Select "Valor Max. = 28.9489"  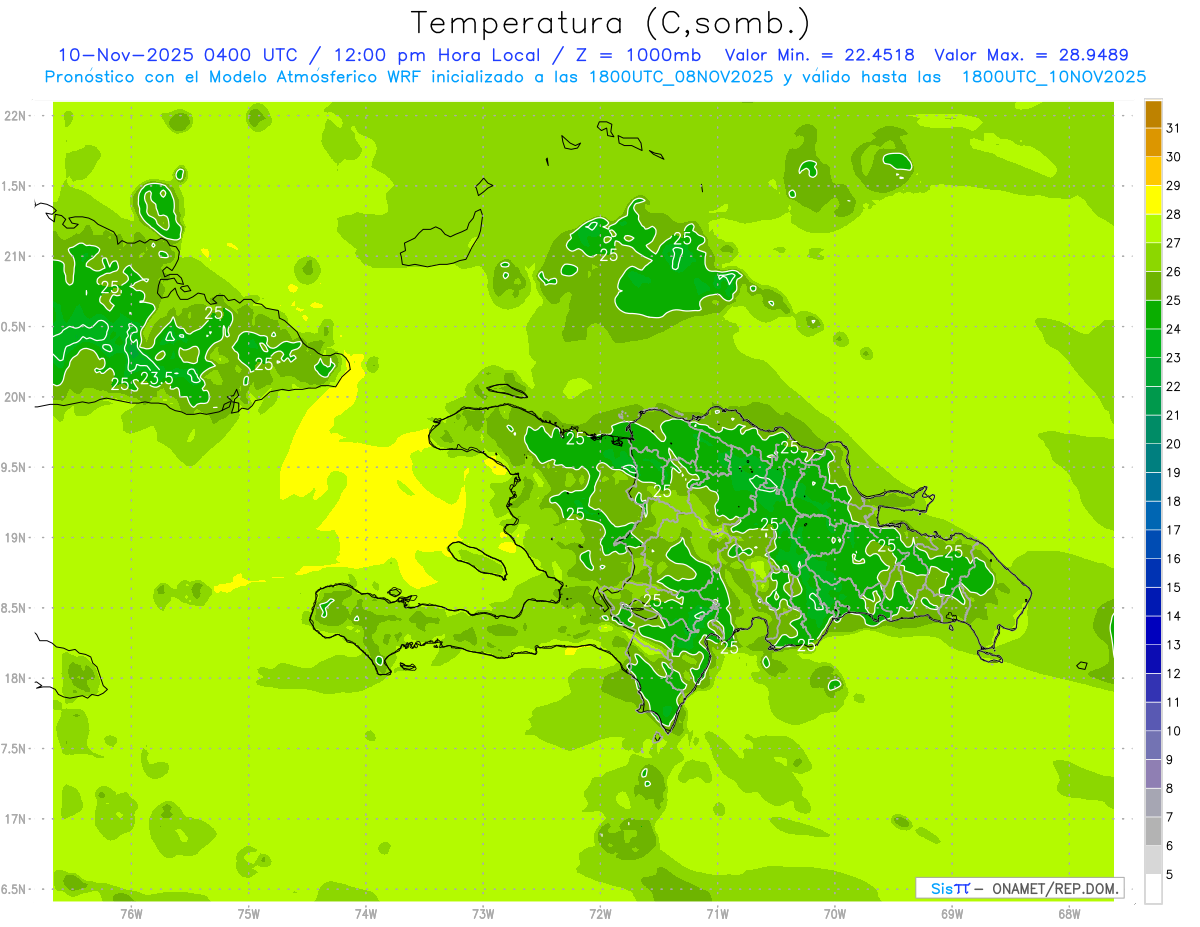pyautogui.click(x=1030, y=55)
